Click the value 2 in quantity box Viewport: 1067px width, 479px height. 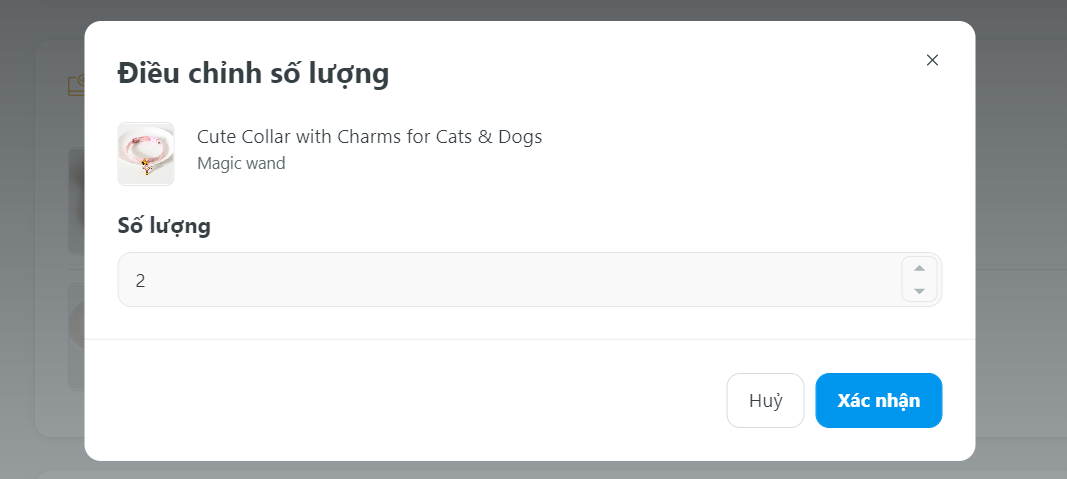click(141, 281)
